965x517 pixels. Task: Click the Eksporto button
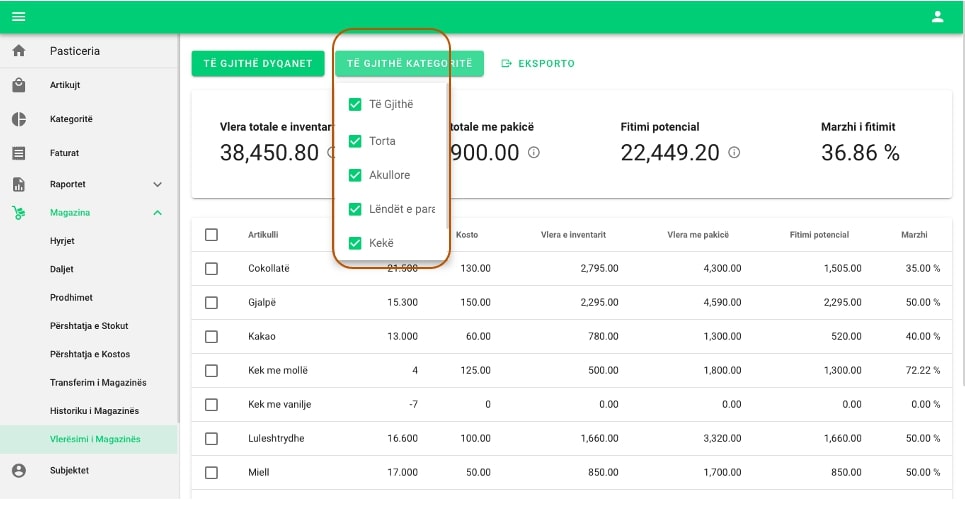(538, 64)
